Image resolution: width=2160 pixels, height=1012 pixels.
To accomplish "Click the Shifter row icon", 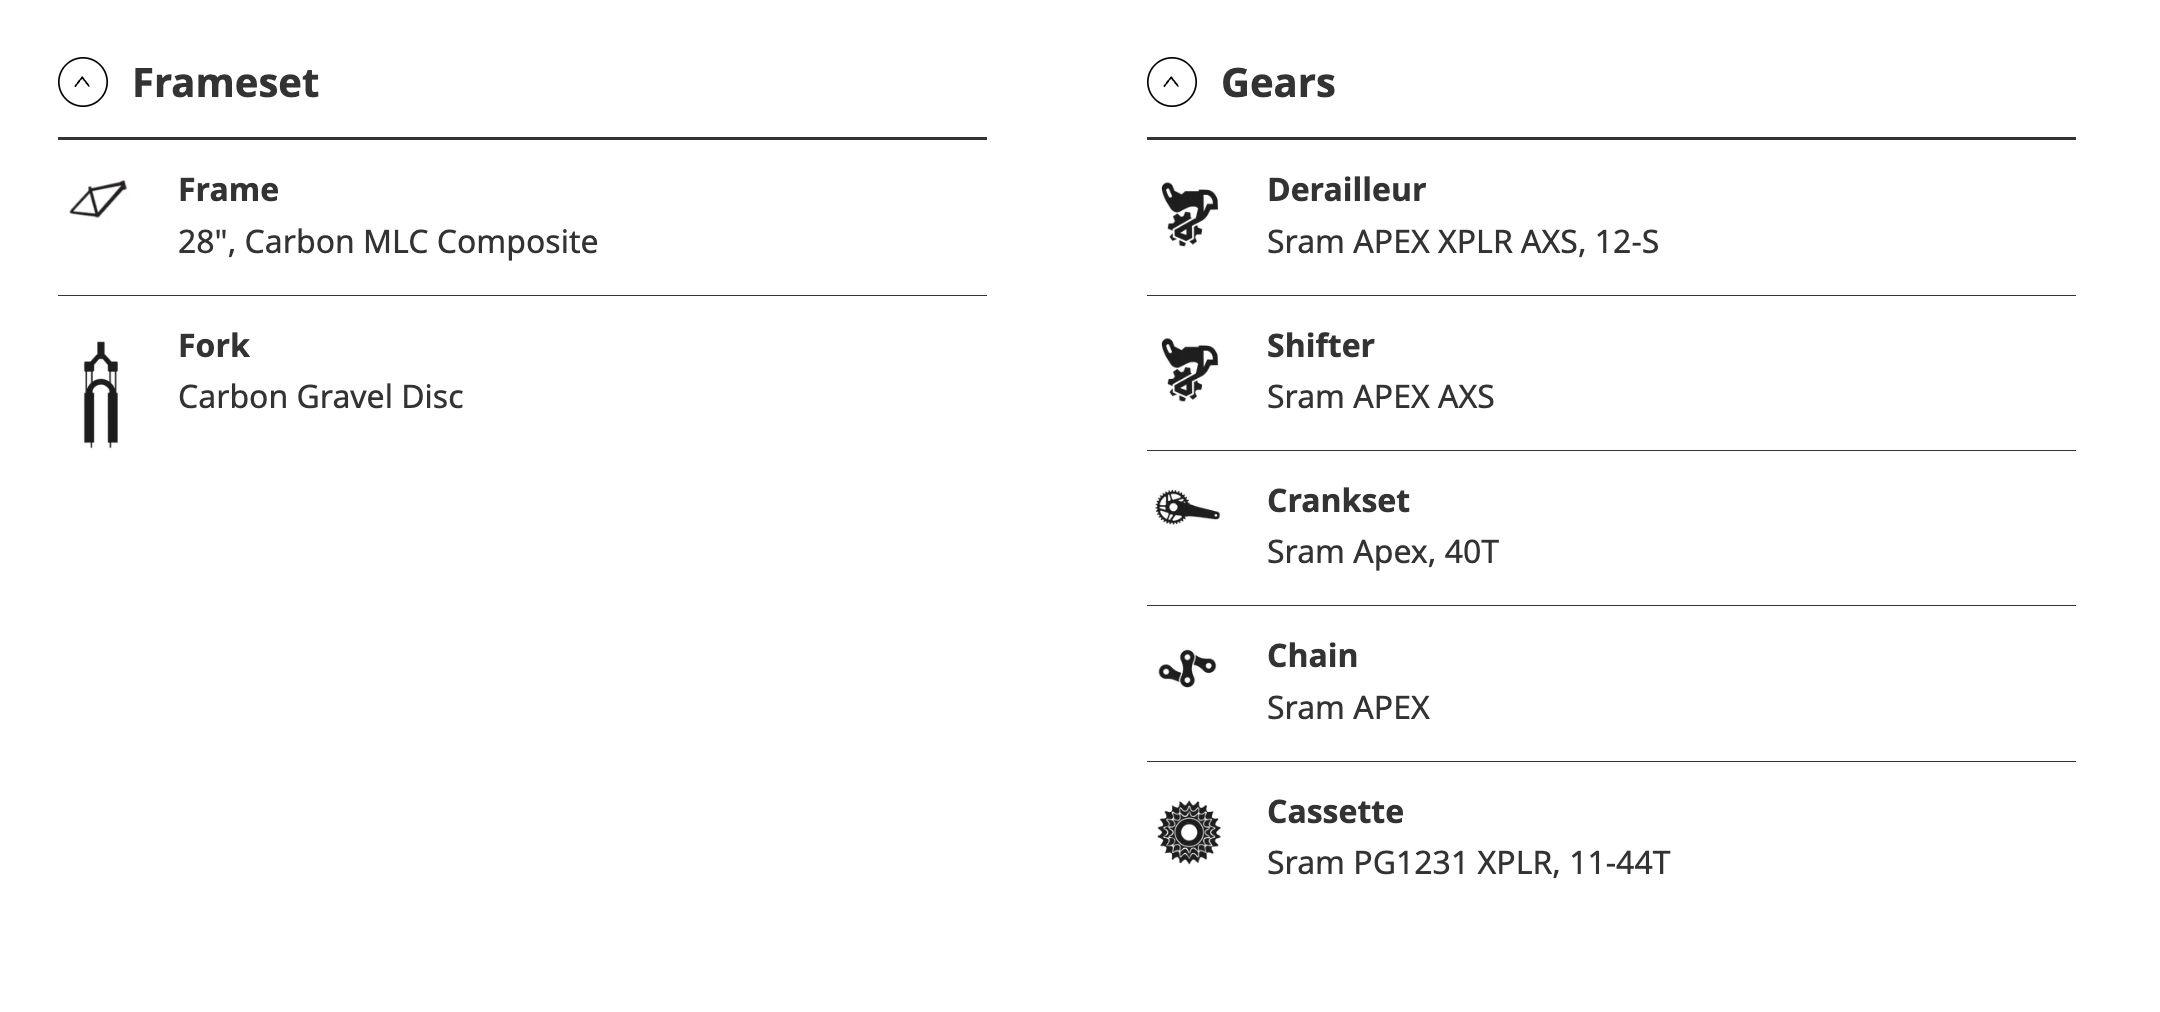I will click(1188, 369).
